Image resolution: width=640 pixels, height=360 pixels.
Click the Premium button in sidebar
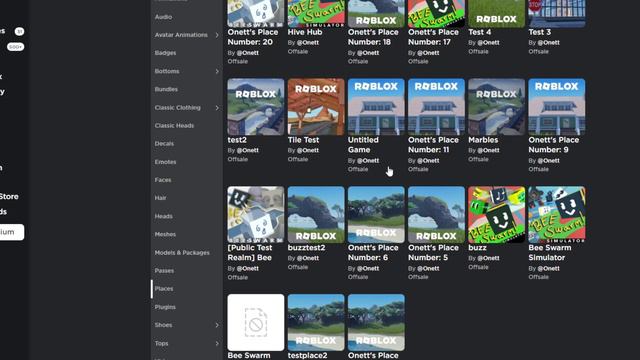[12, 232]
